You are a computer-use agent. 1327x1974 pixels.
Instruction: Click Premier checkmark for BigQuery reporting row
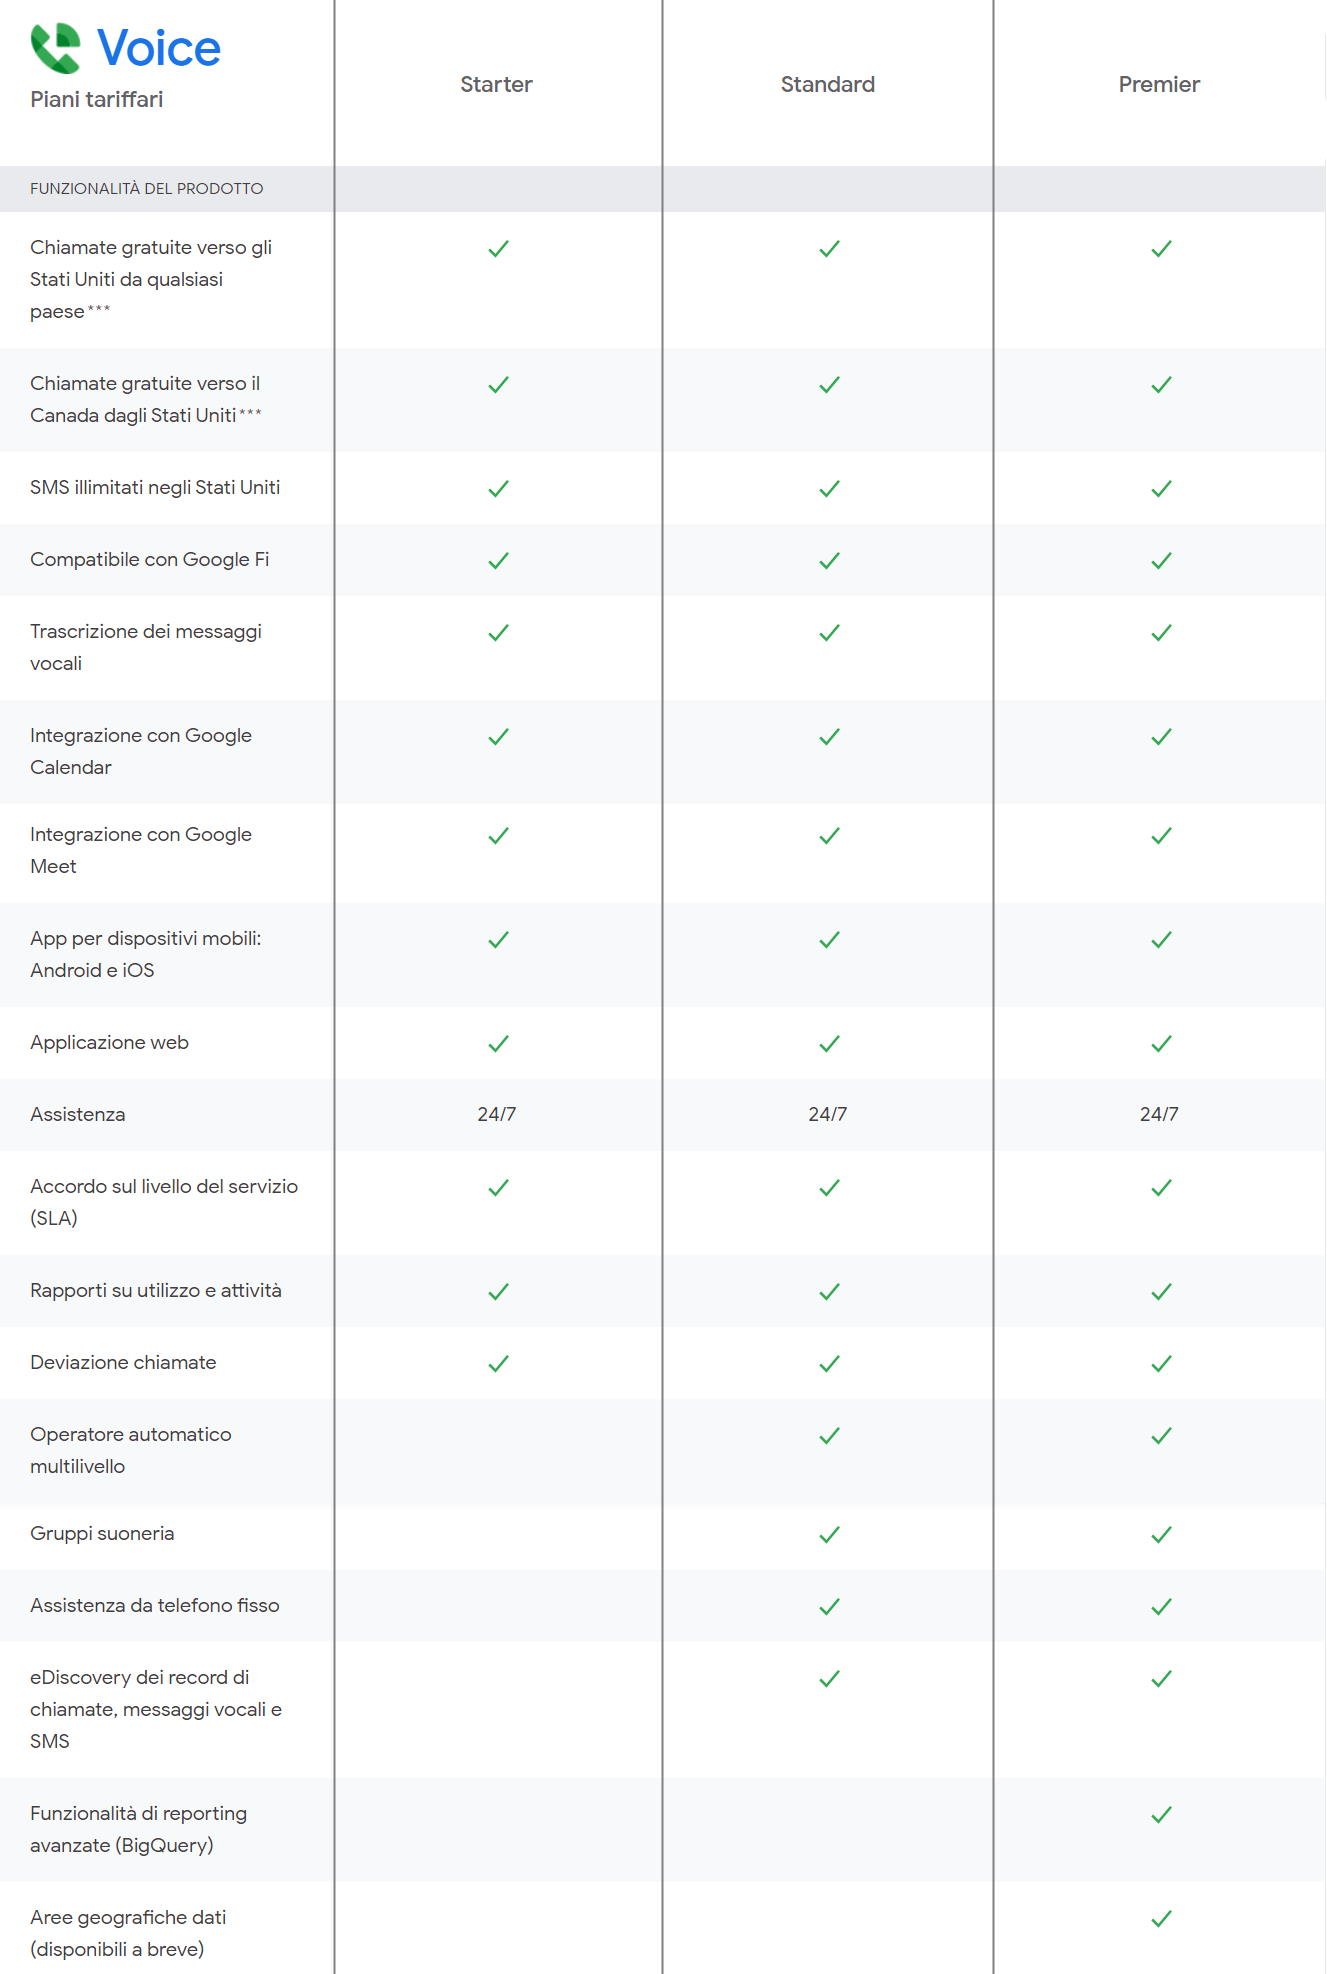pos(1161,1815)
